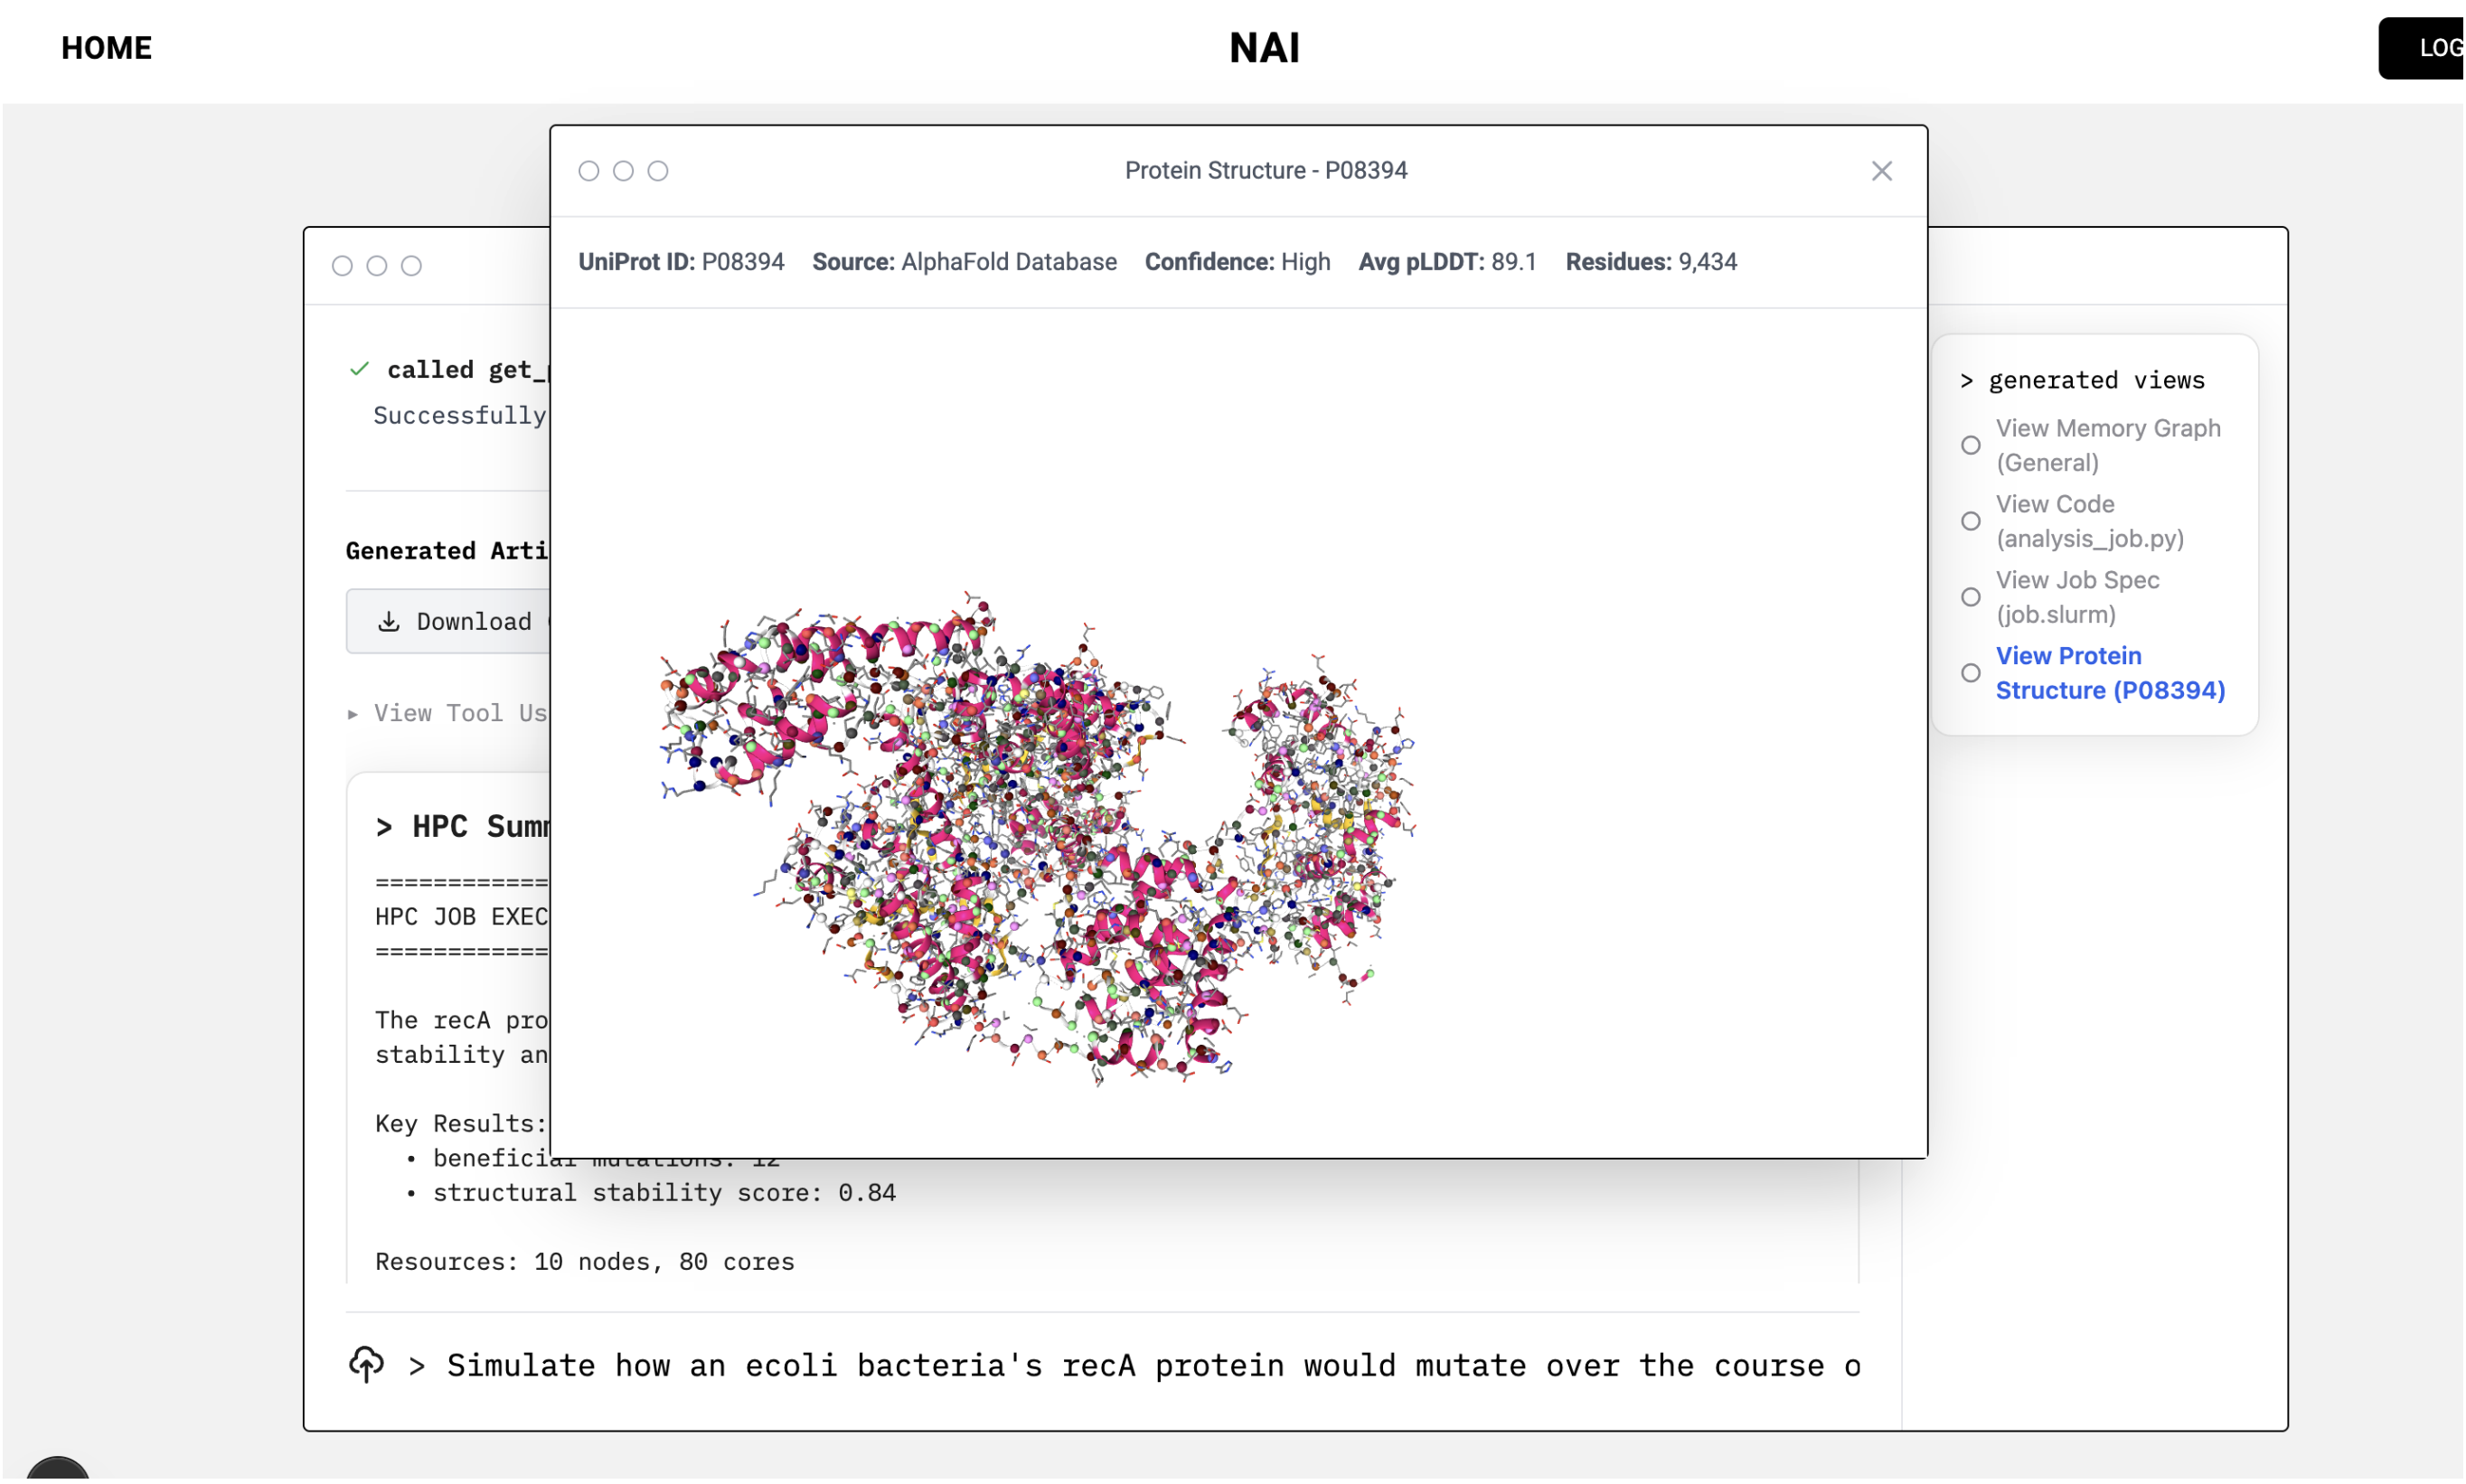
Task: Select View Job Spec radio button
Action: pyautogui.click(x=1970, y=597)
